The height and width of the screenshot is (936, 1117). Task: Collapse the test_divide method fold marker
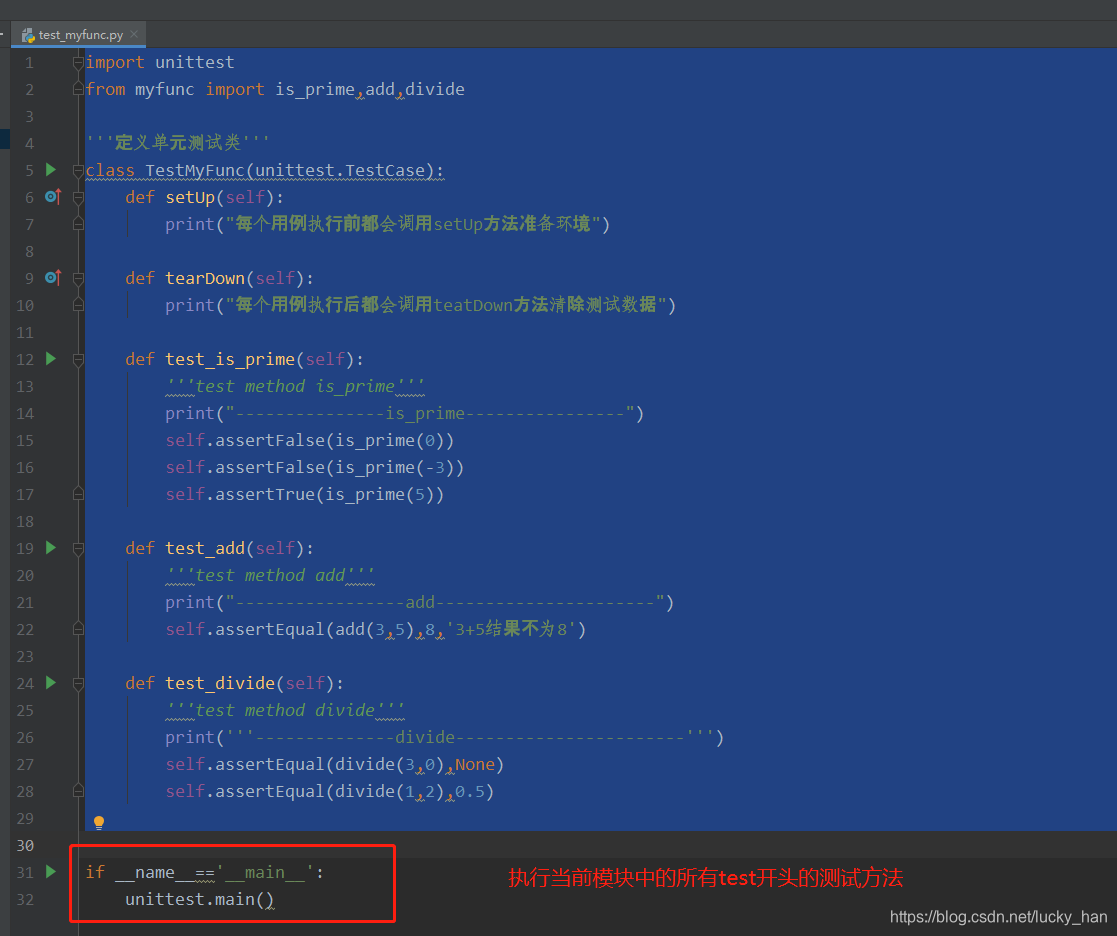click(x=78, y=684)
